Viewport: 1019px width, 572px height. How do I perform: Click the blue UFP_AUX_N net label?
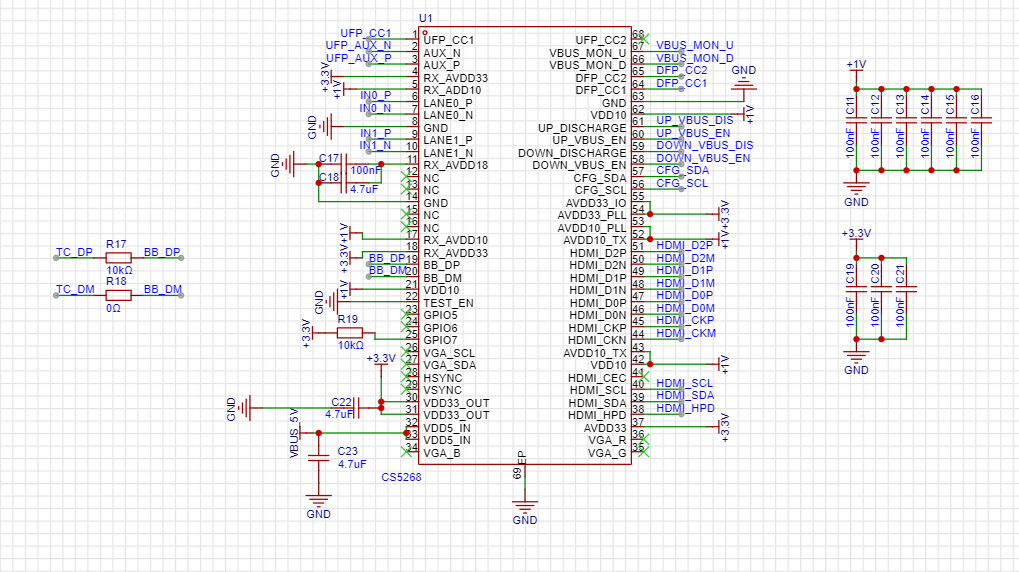pyautogui.click(x=358, y=46)
